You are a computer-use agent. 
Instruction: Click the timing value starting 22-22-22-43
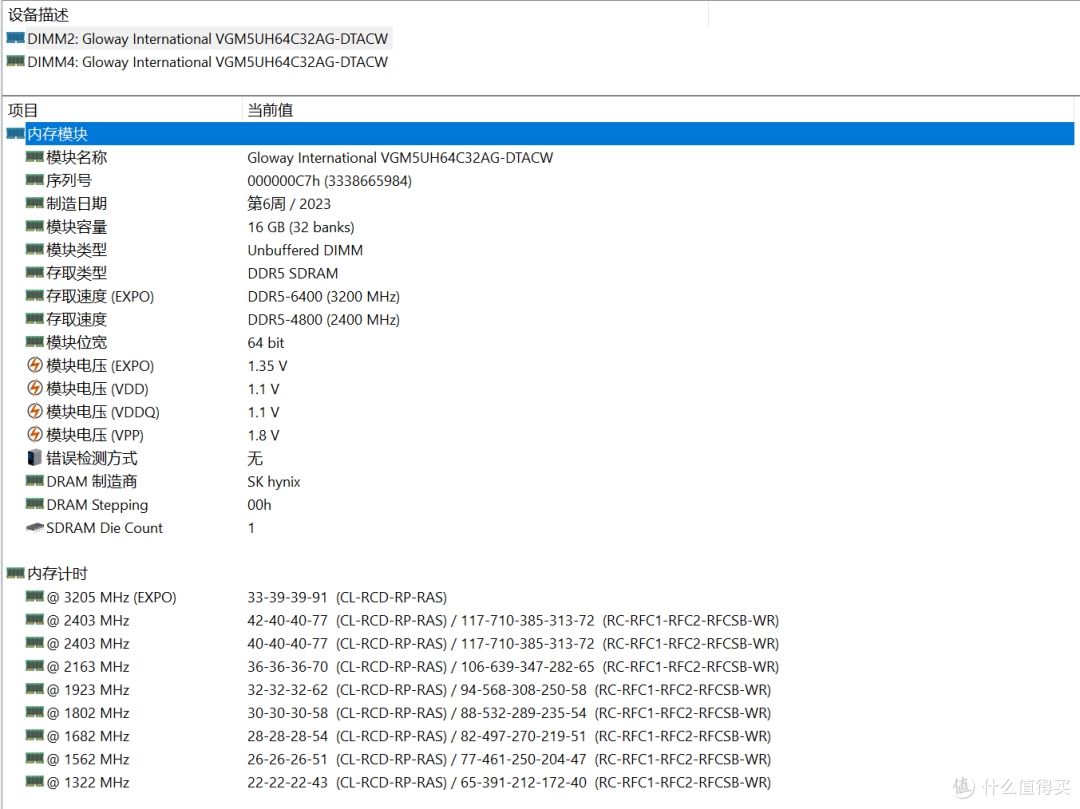coord(509,782)
